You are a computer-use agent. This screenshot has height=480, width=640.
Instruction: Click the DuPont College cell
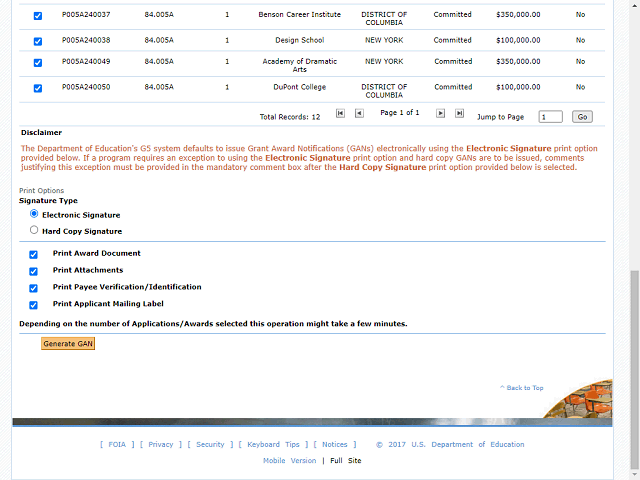pyautogui.click(x=300, y=87)
